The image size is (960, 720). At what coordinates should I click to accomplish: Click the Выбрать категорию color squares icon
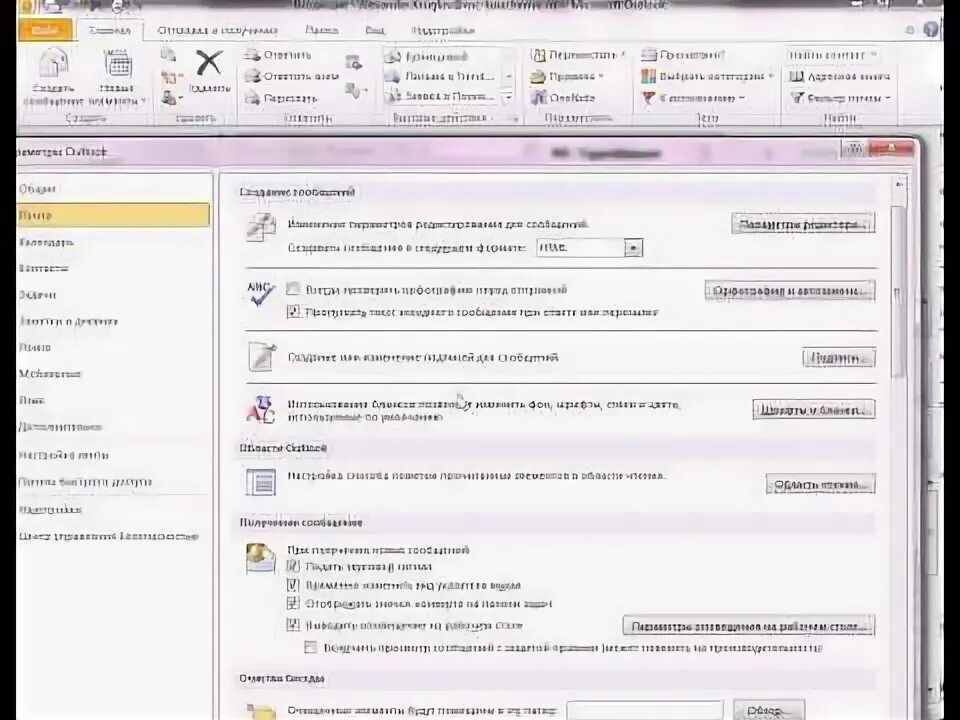[x=648, y=77]
